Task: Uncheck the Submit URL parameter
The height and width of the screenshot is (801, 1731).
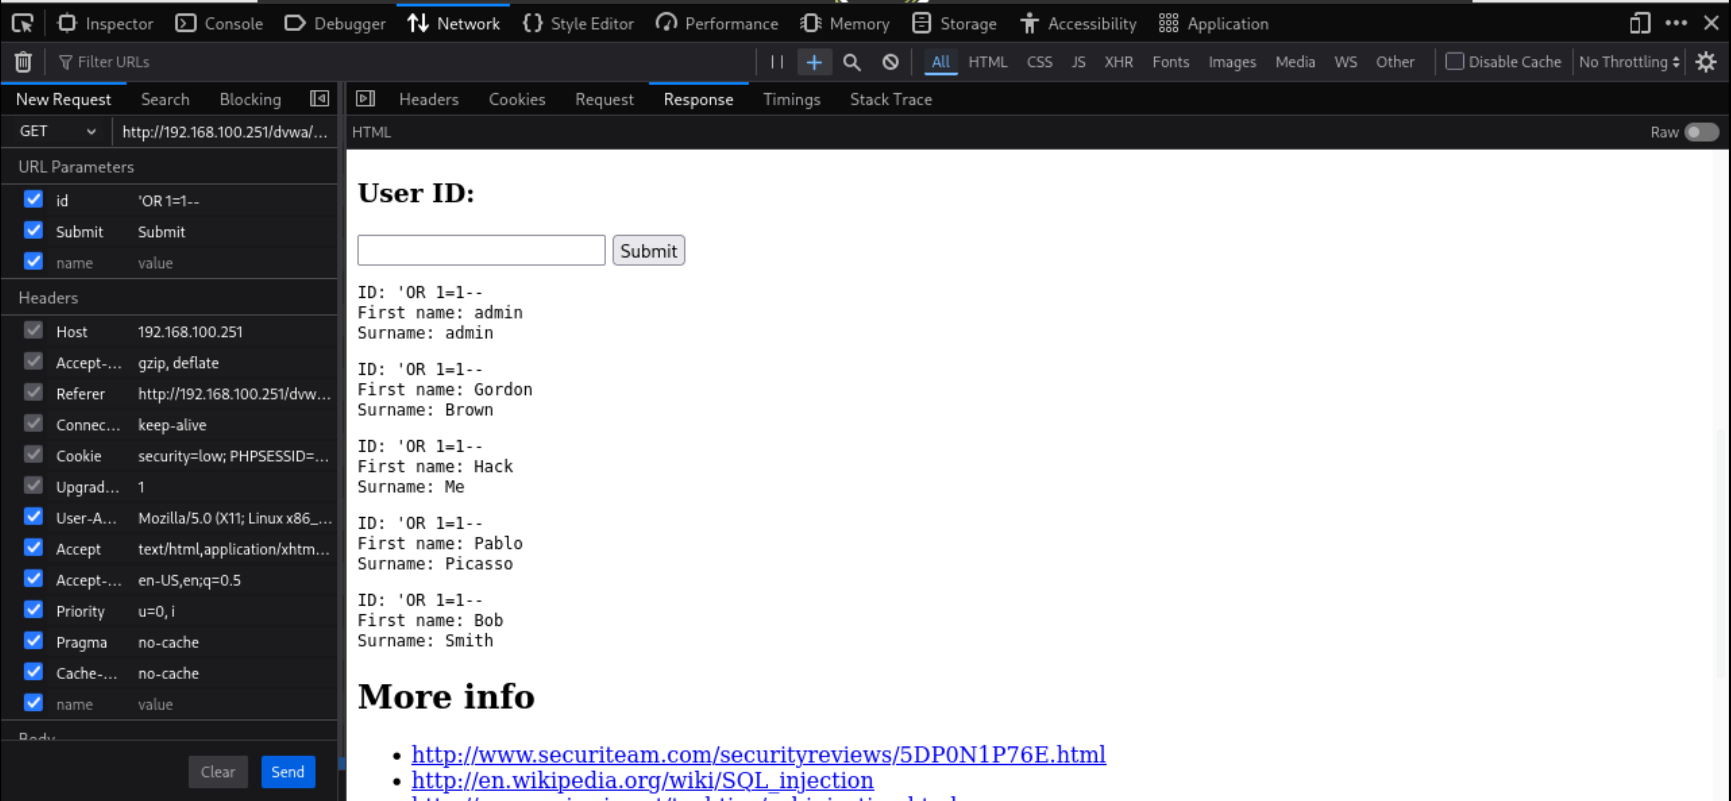Action: pos(33,230)
